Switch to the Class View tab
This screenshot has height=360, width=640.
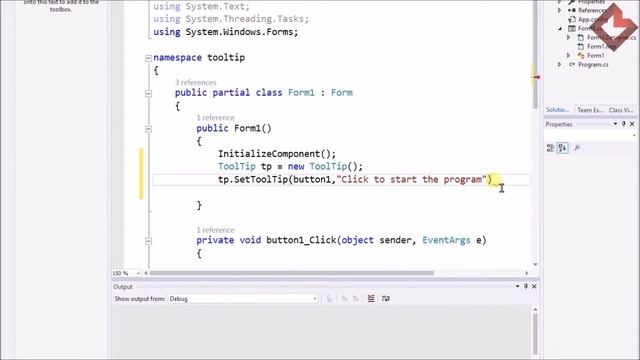coord(621,110)
